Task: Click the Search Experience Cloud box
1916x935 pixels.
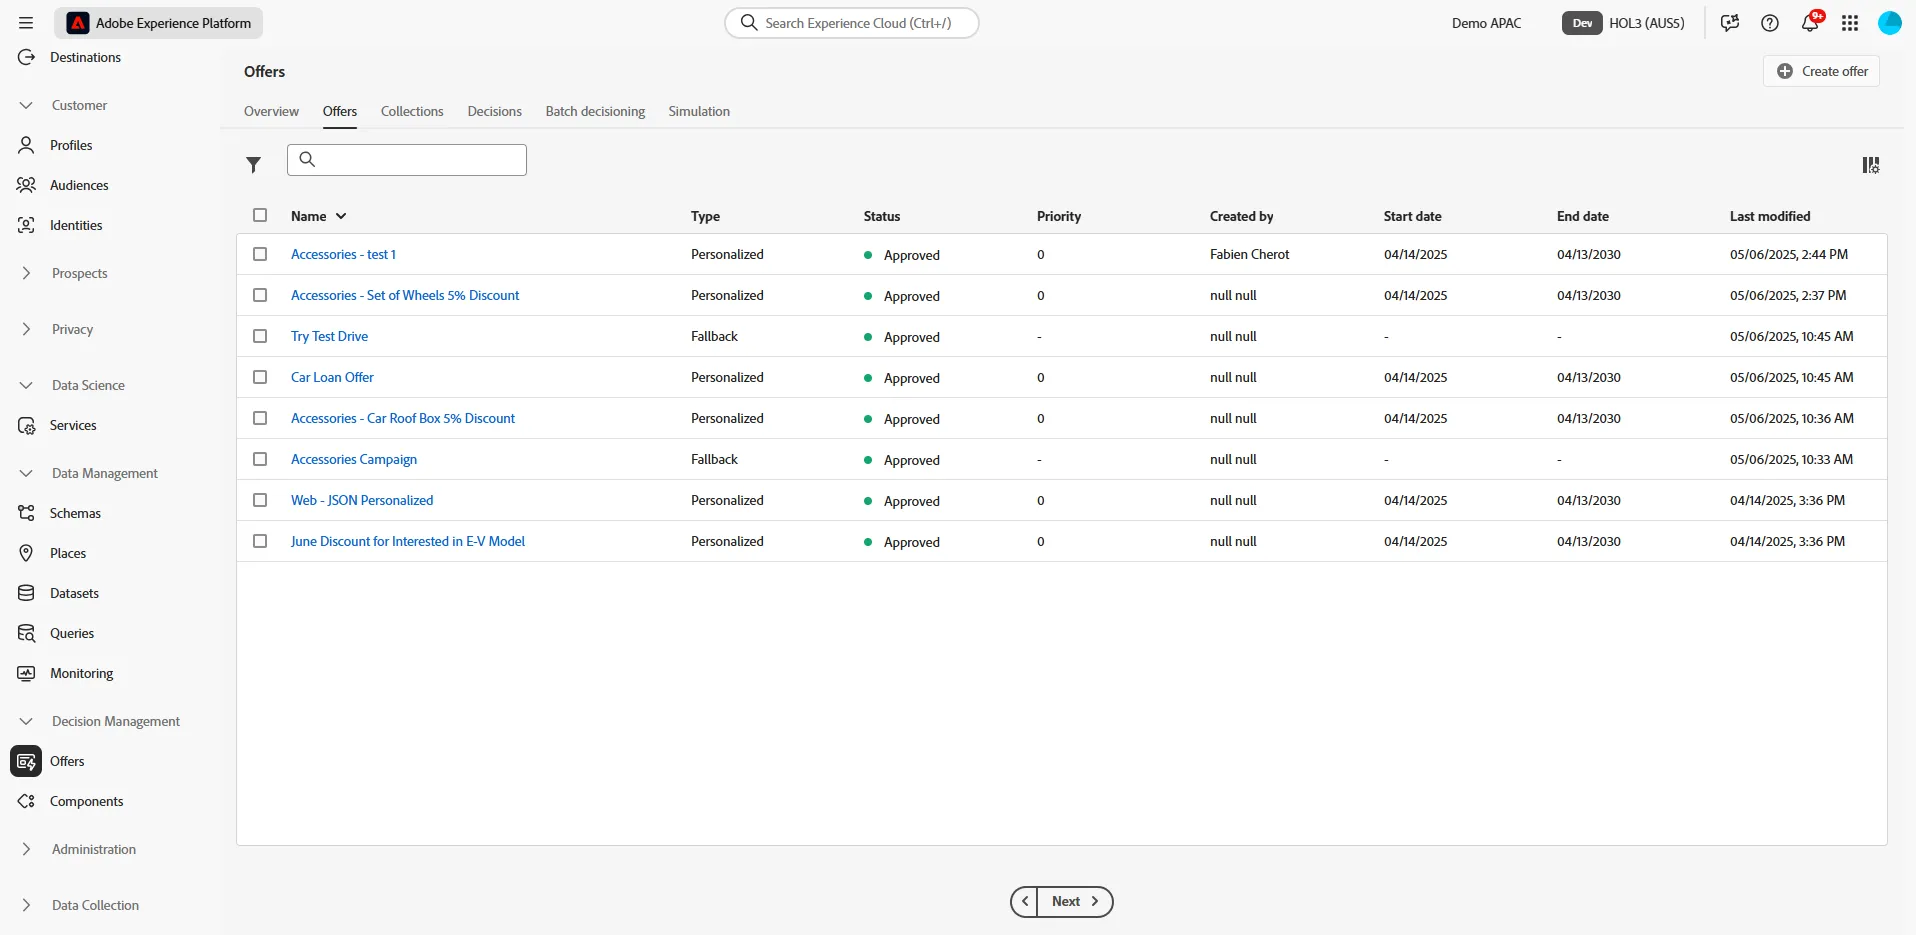Action: tap(852, 23)
